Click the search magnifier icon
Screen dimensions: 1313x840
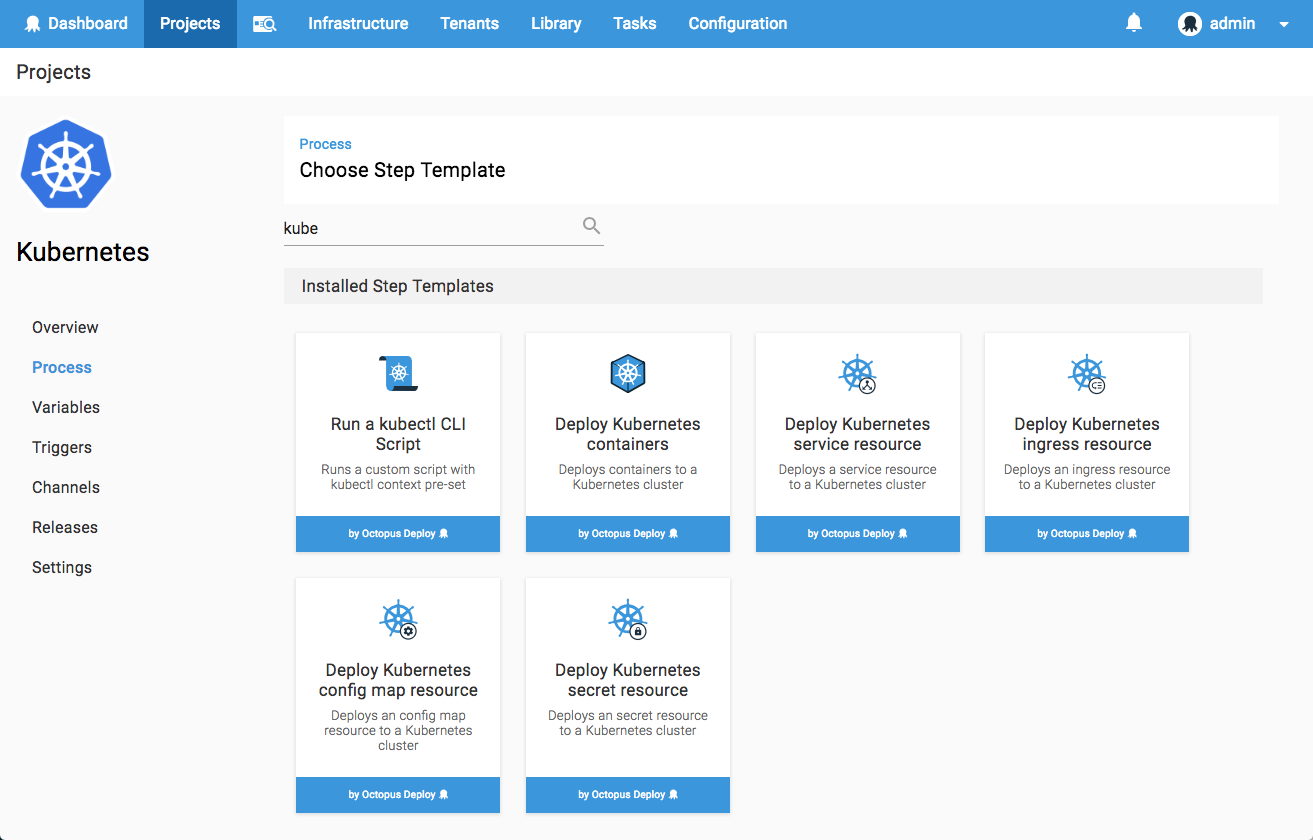tap(591, 225)
